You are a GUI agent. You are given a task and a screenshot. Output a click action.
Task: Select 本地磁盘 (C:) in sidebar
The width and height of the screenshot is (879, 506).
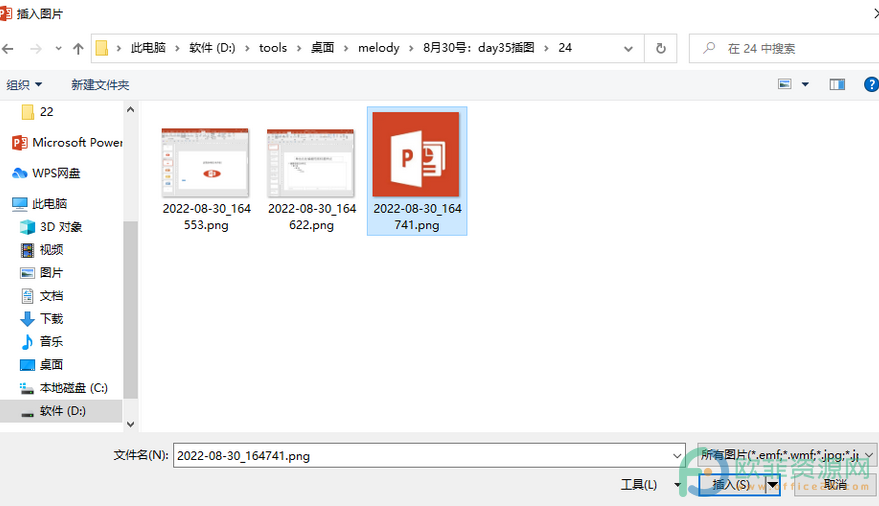click(63, 388)
